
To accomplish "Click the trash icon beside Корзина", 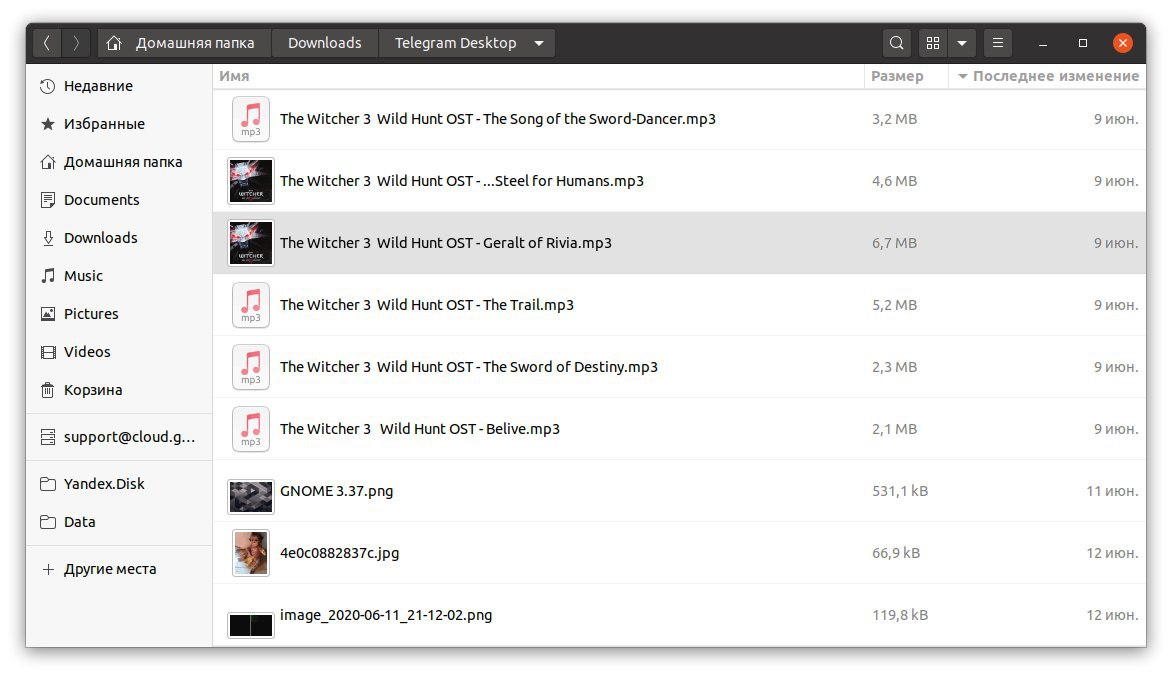I will click(48, 390).
